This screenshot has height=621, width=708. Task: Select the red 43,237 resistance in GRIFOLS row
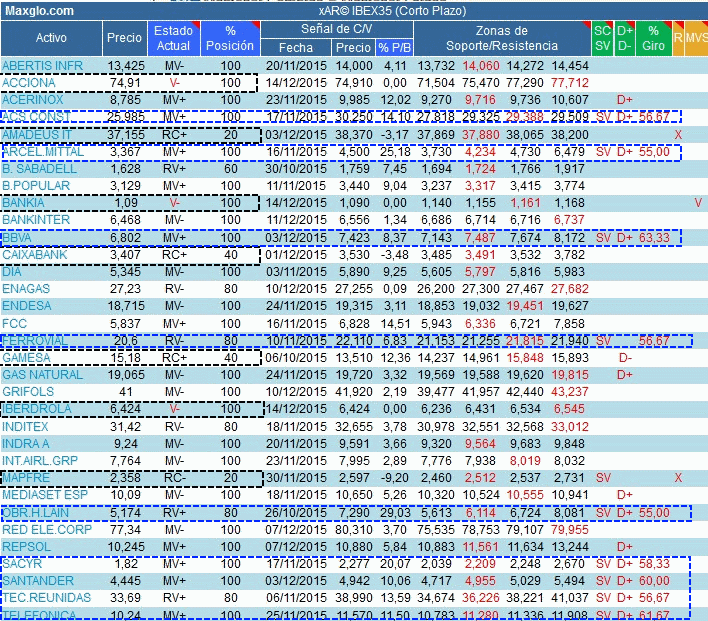coord(570,392)
